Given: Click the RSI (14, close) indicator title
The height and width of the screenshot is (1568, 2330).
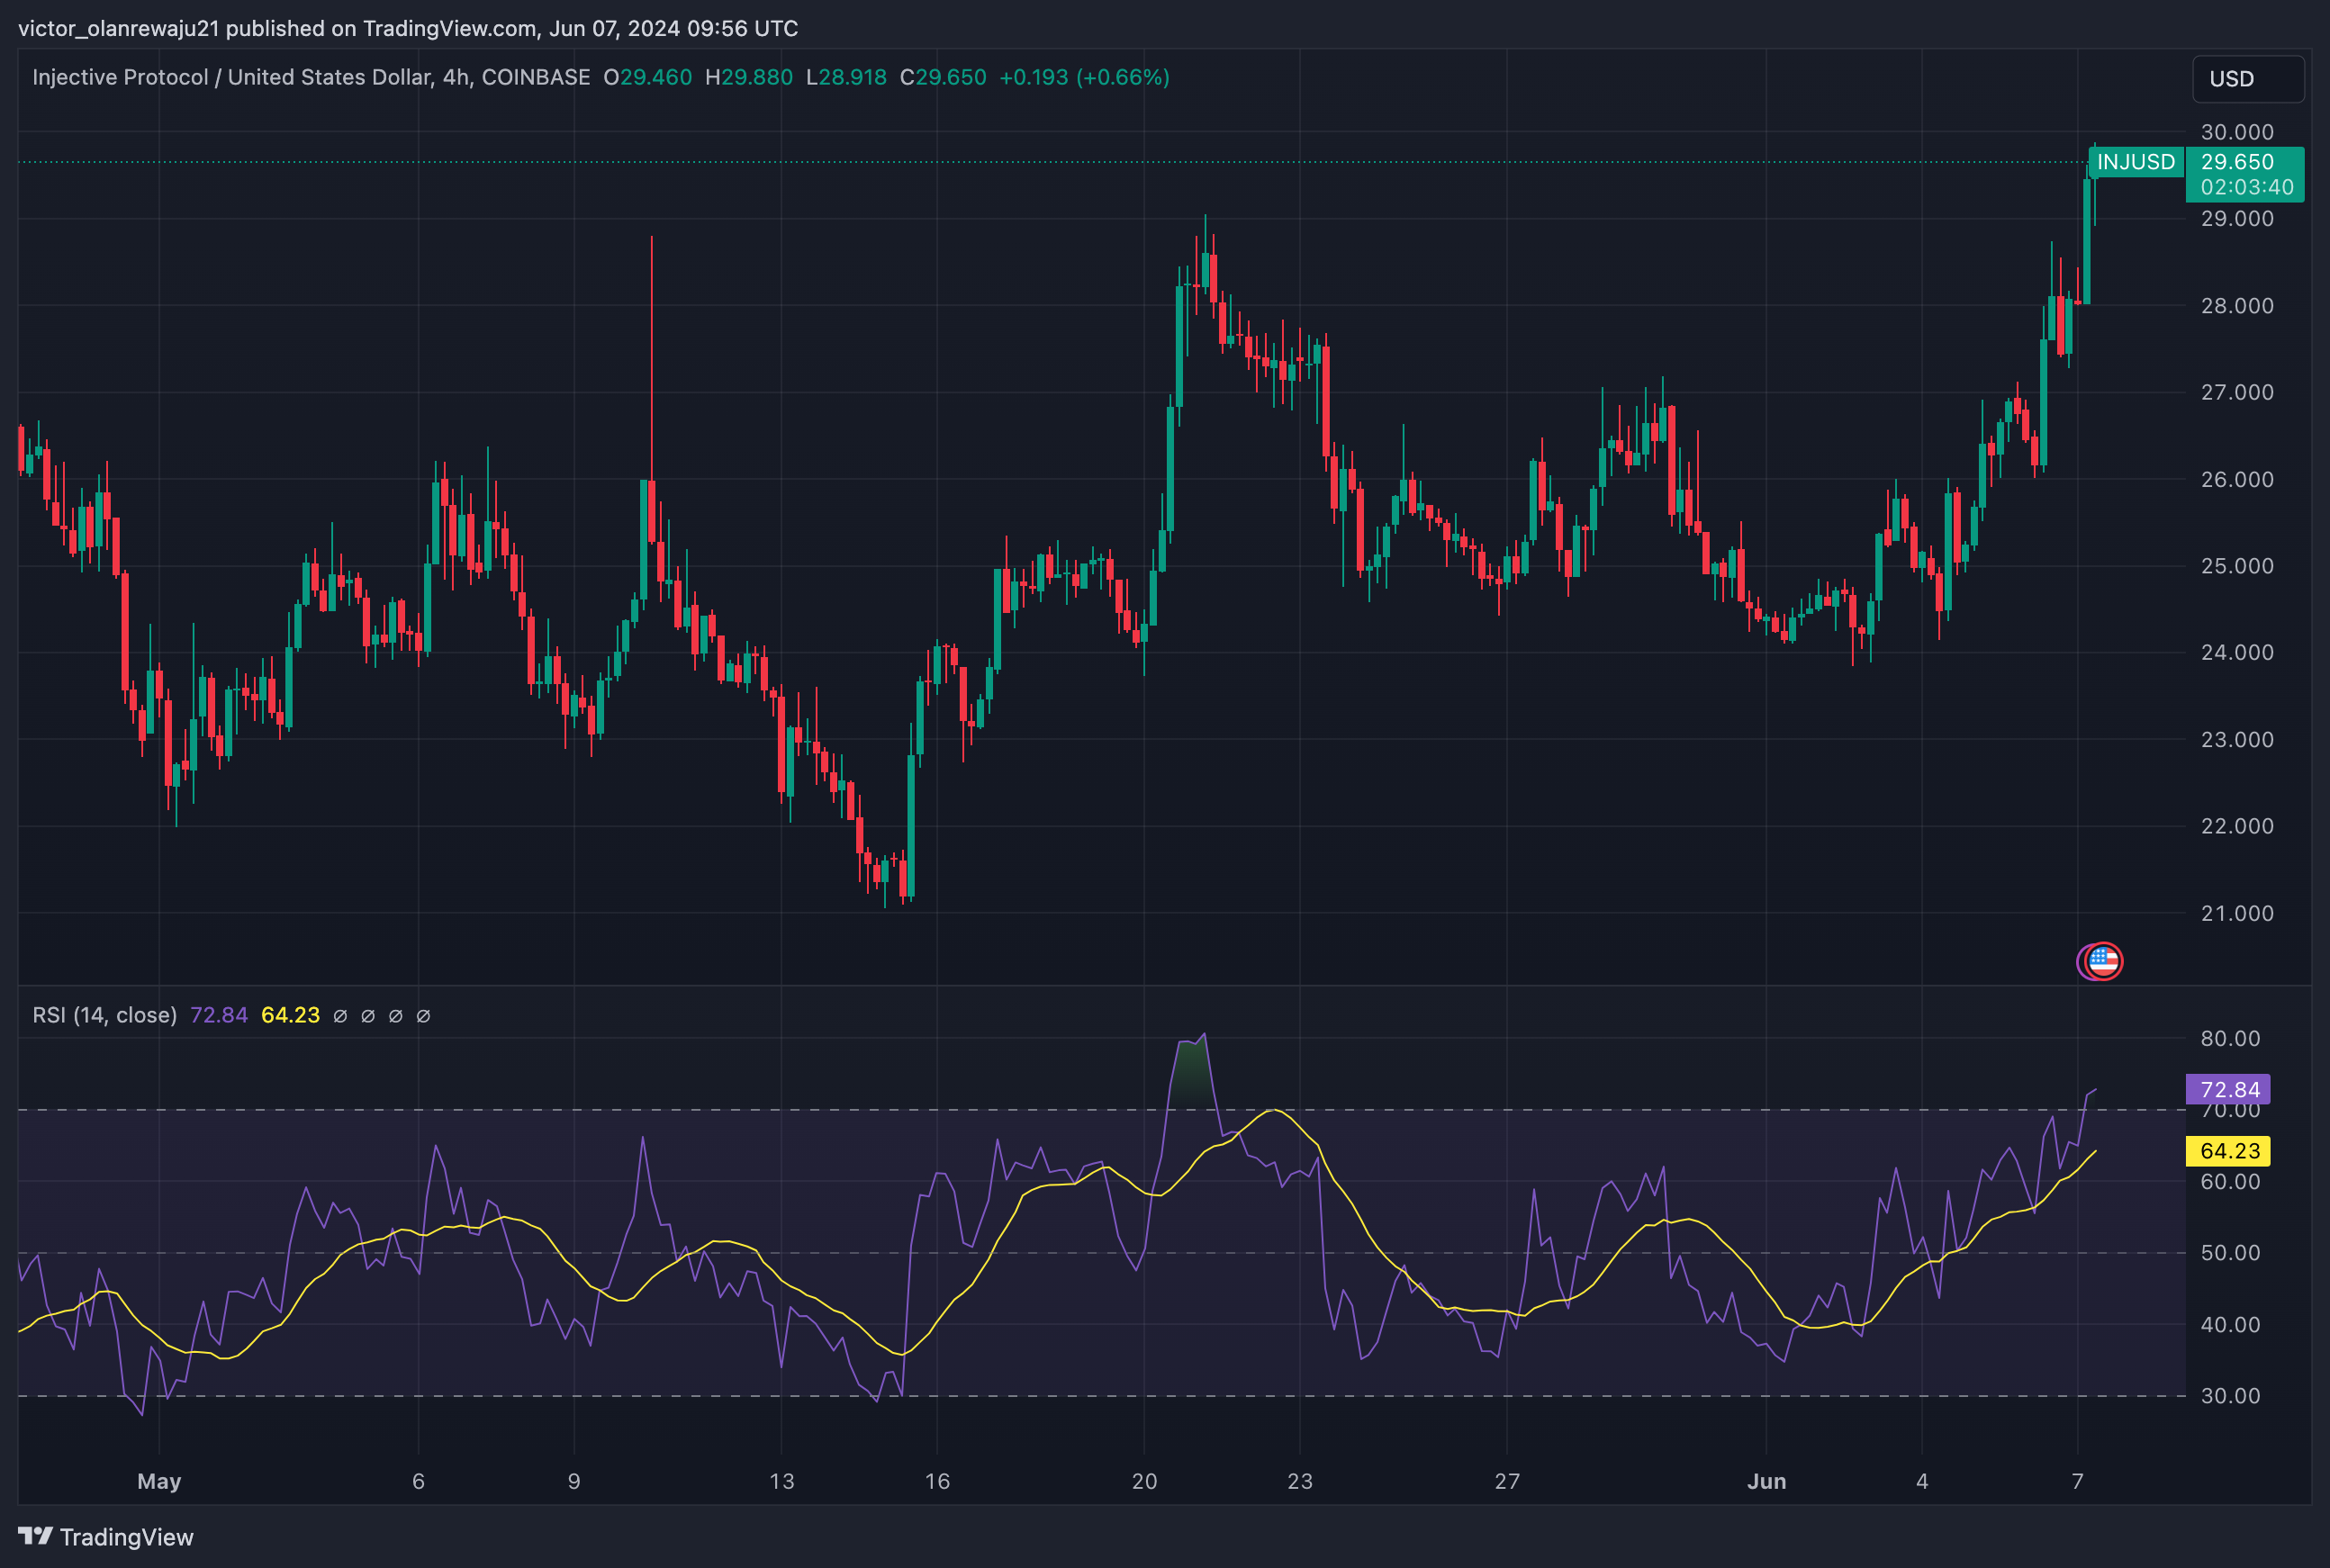Looking at the screenshot, I should click(x=104, y=1015).
